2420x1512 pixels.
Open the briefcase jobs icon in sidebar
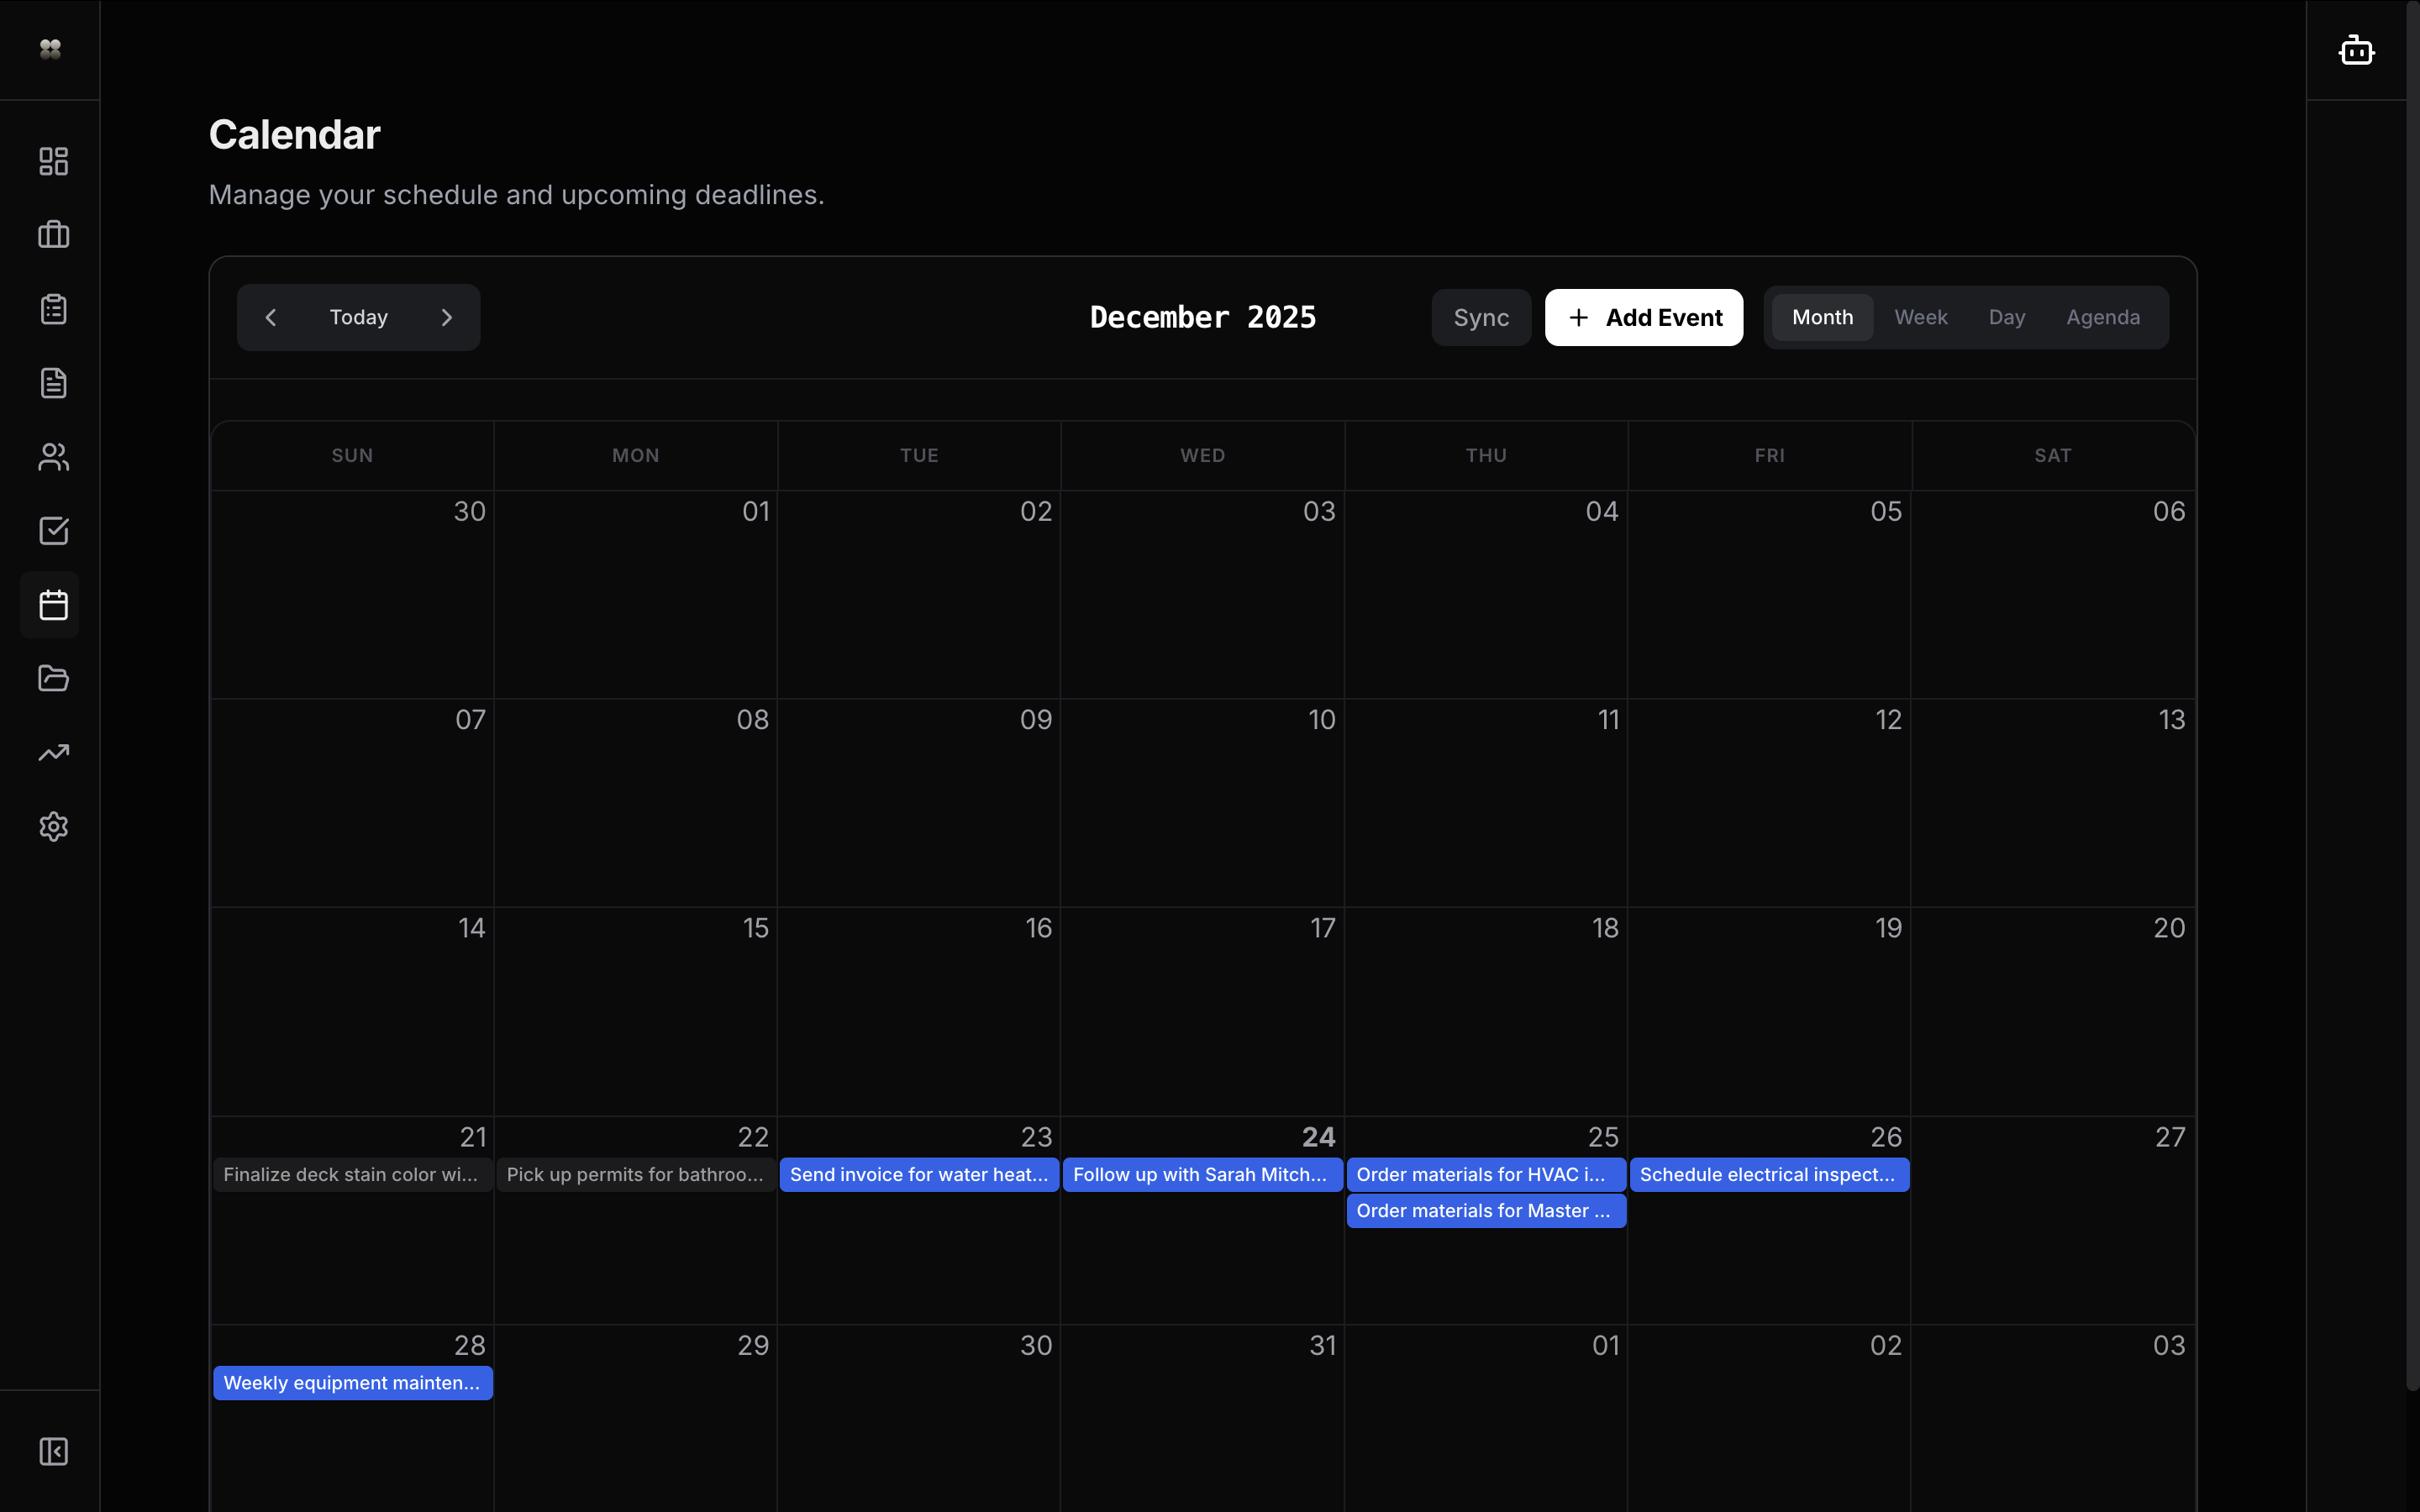click(x=53, y=235)
